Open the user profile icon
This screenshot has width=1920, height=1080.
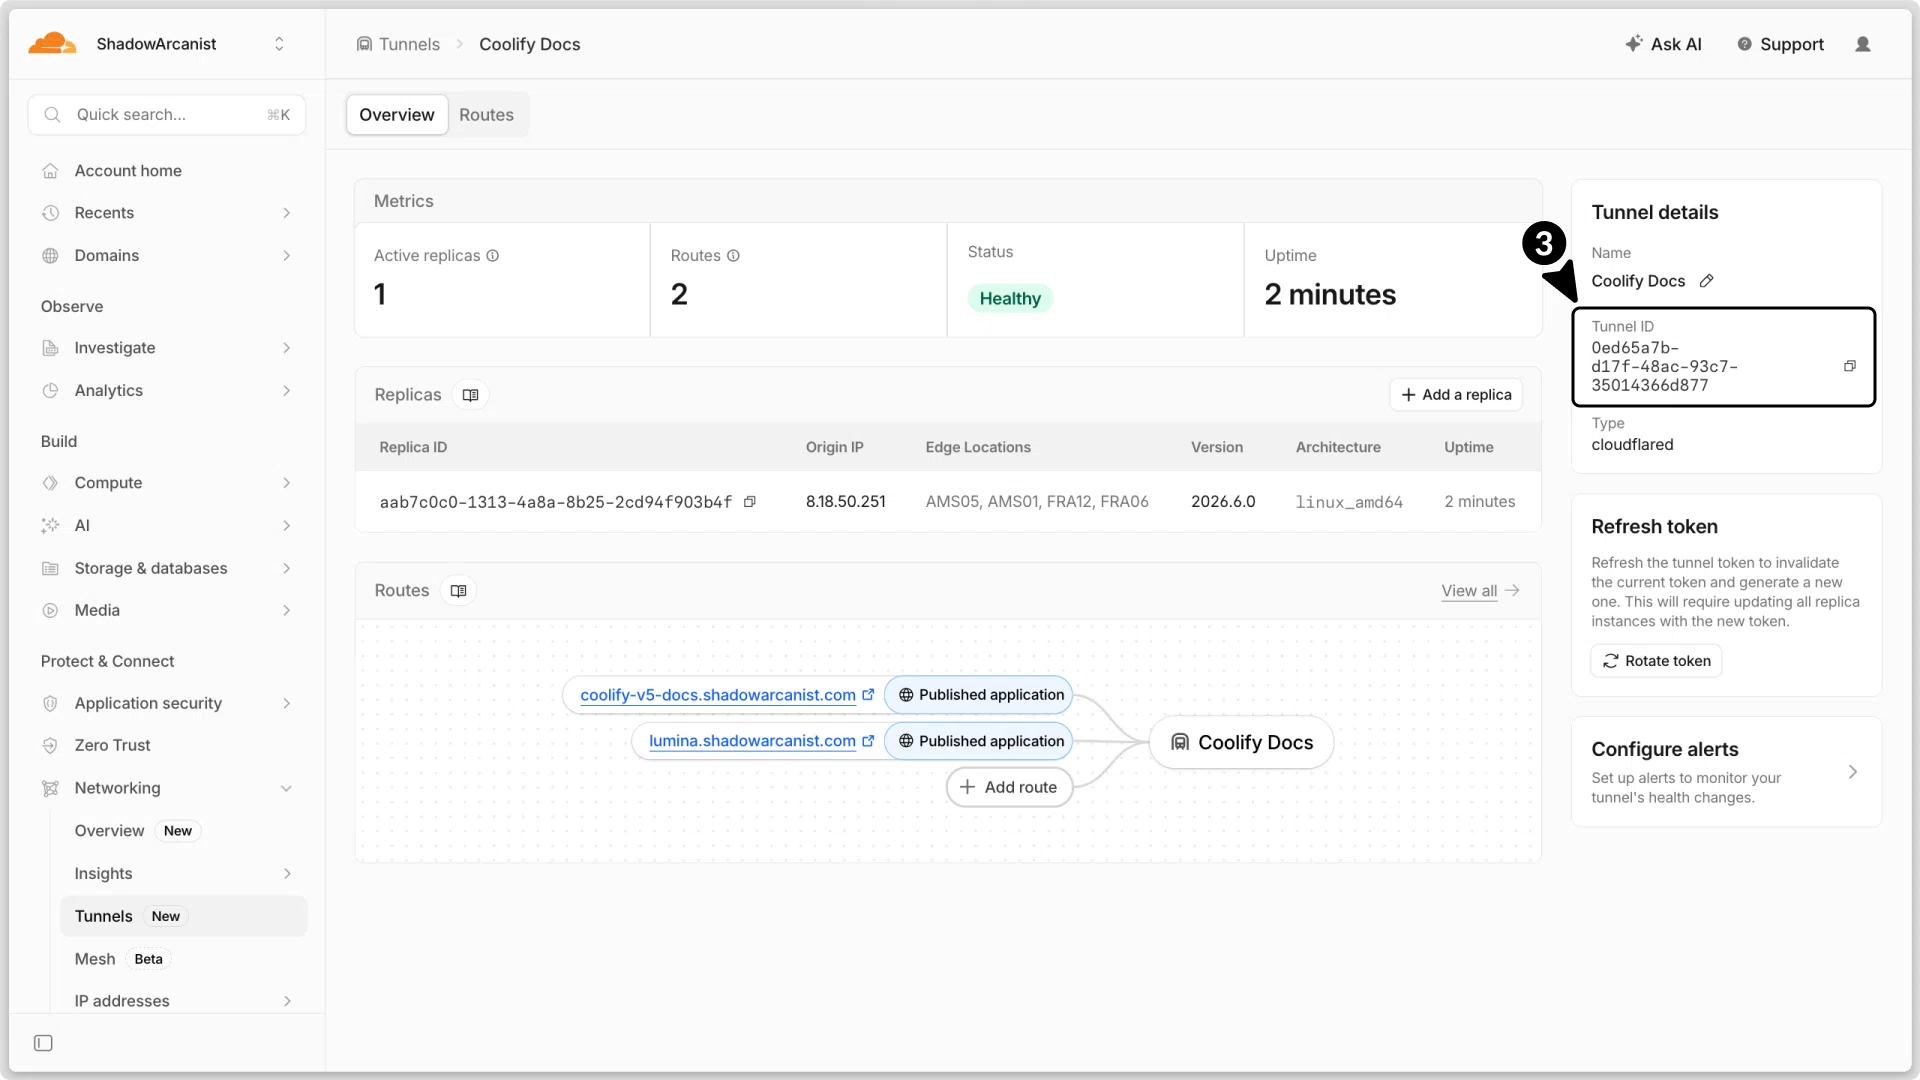point(1863,44)
